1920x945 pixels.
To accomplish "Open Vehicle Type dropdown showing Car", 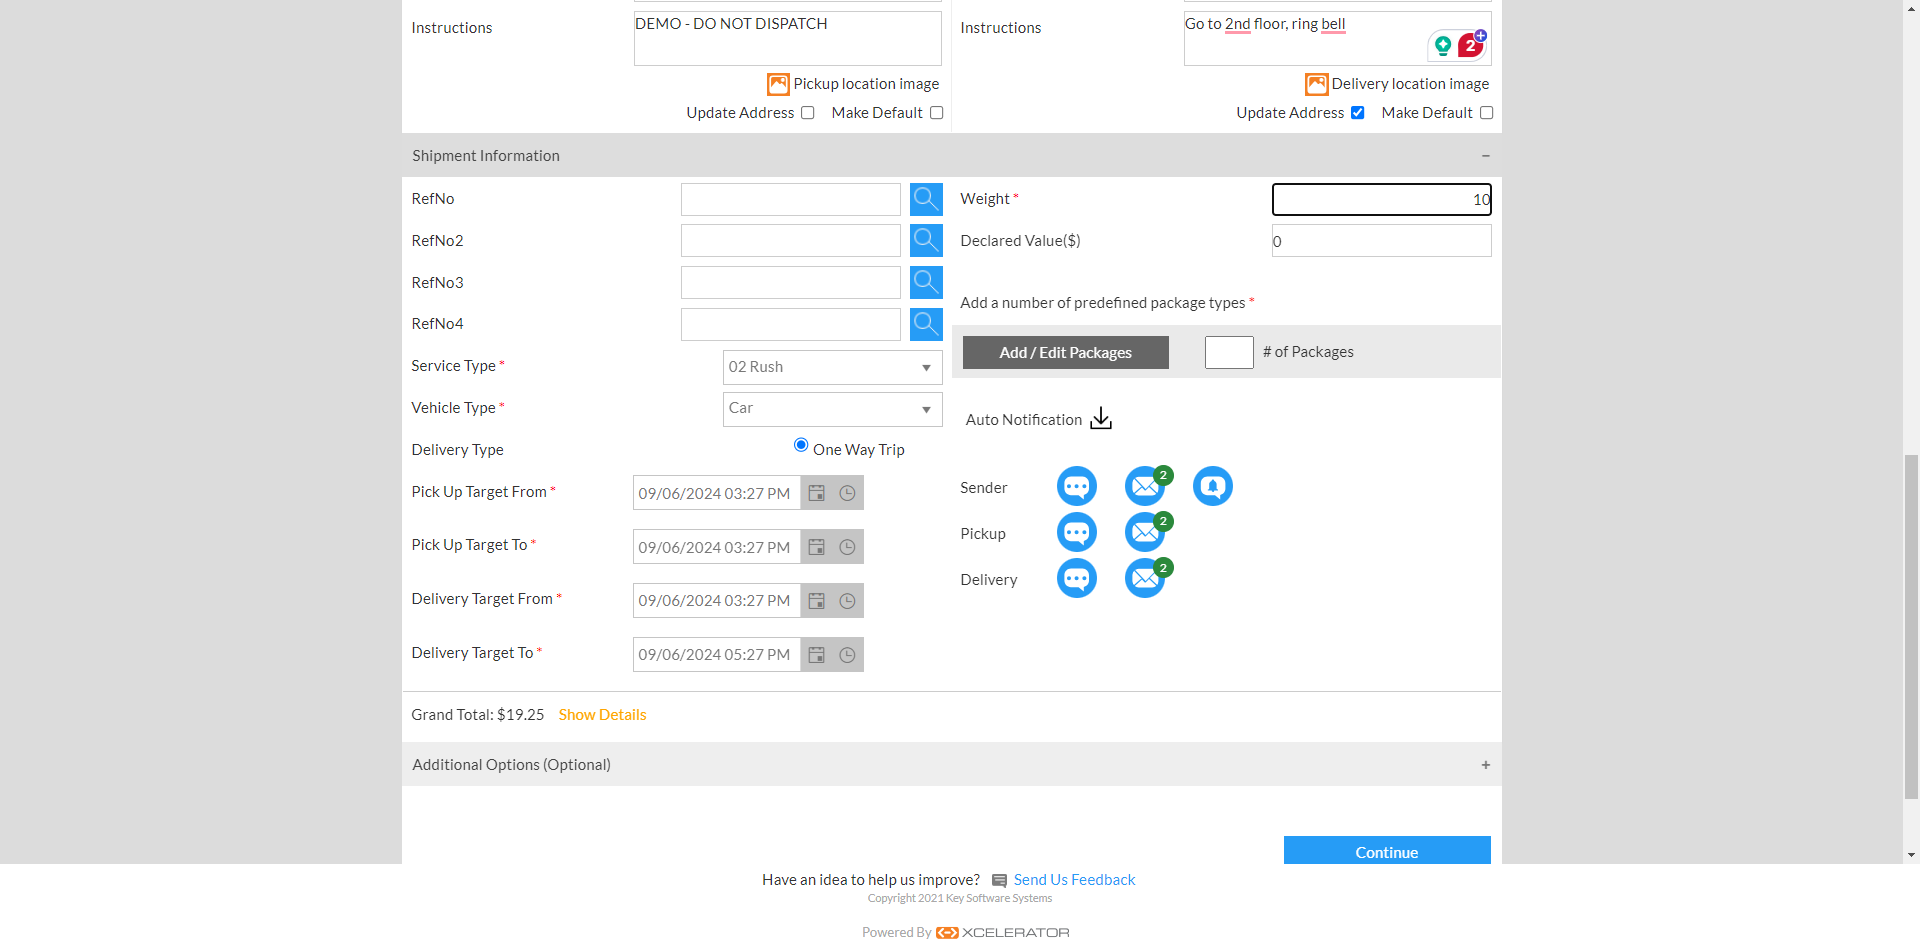I will point(832,409).
